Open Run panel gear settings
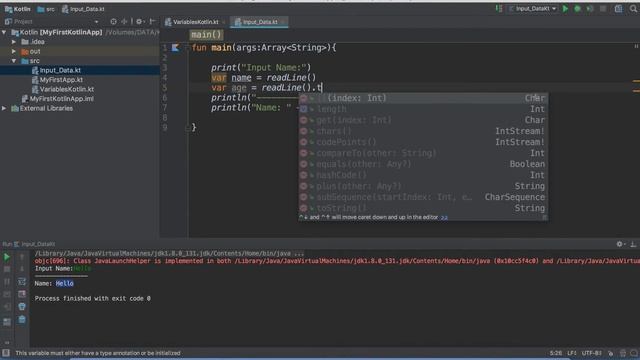 pos(620,244)
